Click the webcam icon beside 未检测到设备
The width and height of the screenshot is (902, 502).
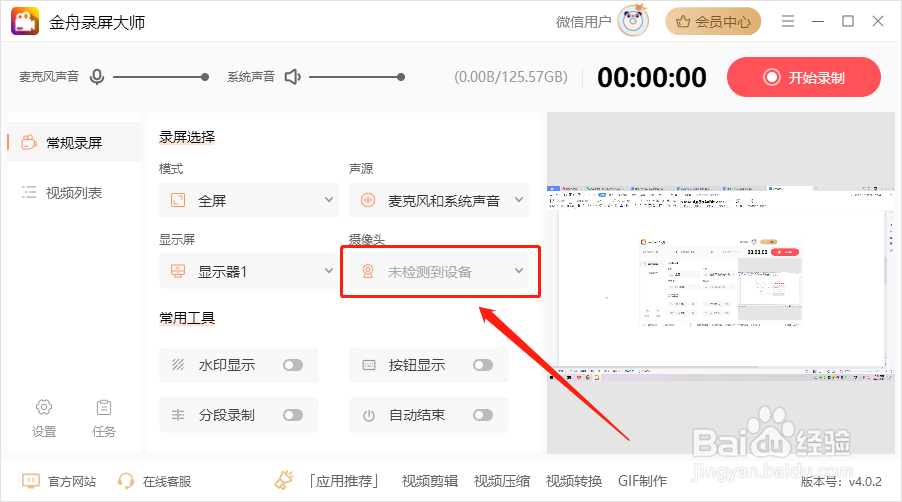(x=368, y=271)
